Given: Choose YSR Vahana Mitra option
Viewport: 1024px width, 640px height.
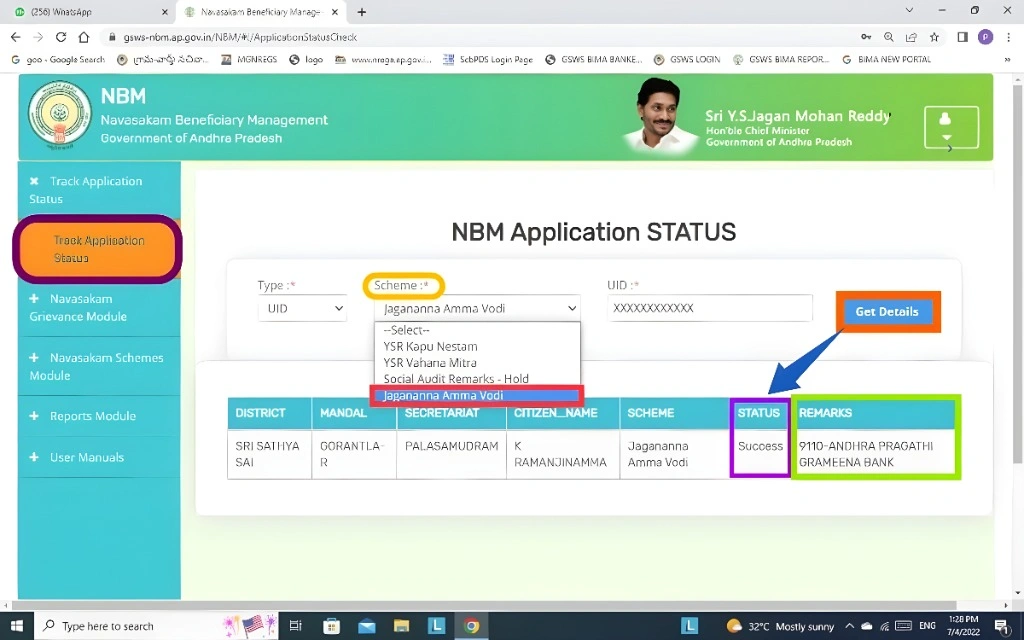Looking at the screenshot, I should (x=477, y=362).
